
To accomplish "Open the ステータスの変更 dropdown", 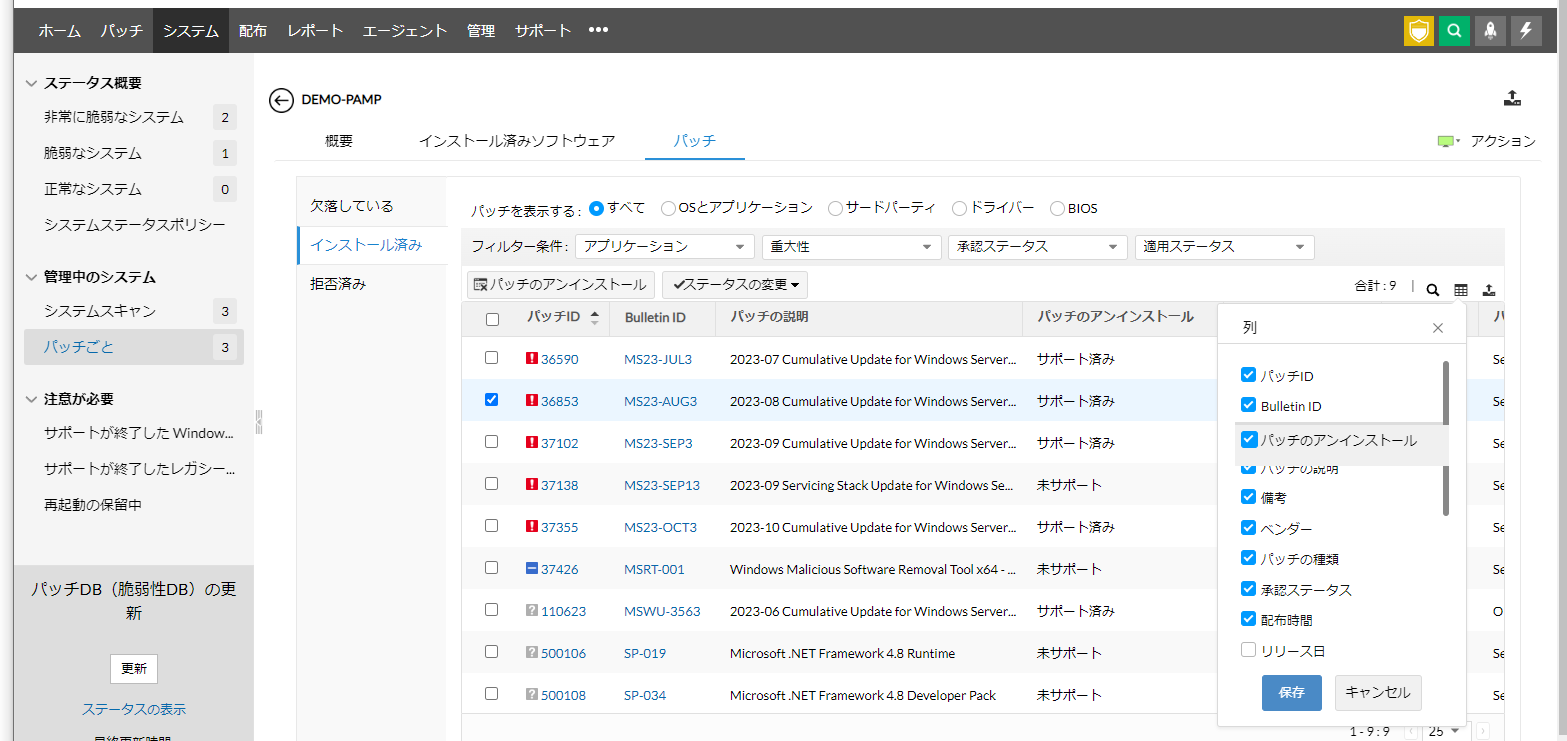I will coord(735,285).
